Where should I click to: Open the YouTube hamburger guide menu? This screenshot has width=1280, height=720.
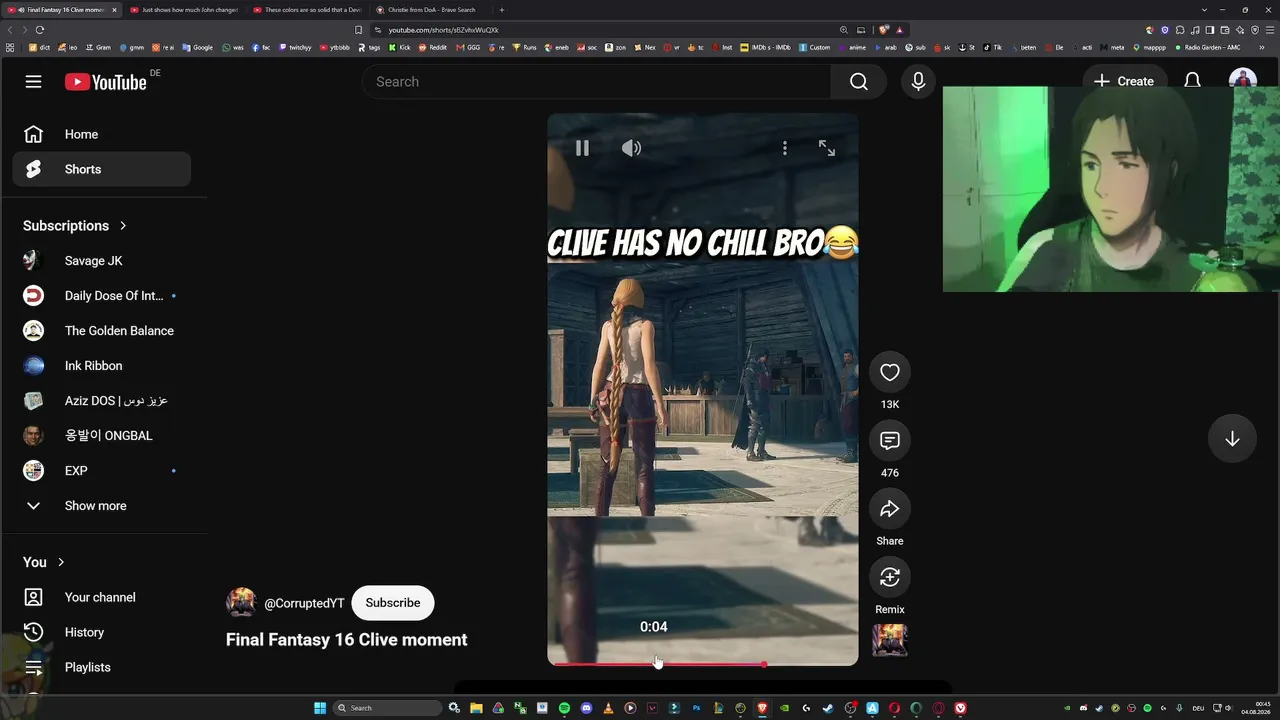pyautogui.click(x=34, y=82)
